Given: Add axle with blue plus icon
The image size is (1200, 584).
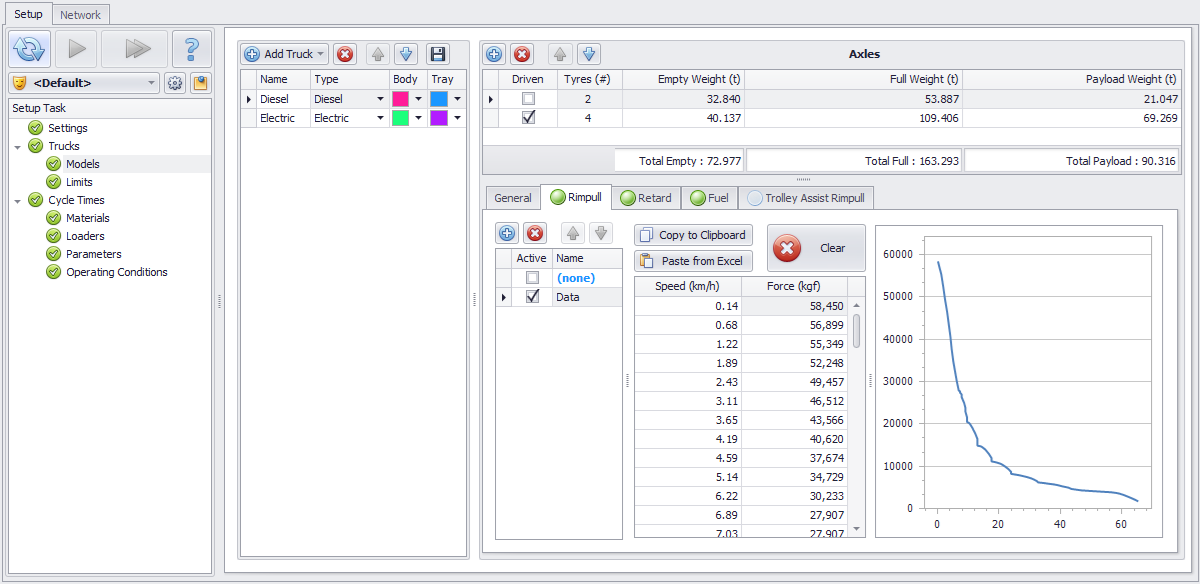Looking at the screenshot, I should [494, 54].
